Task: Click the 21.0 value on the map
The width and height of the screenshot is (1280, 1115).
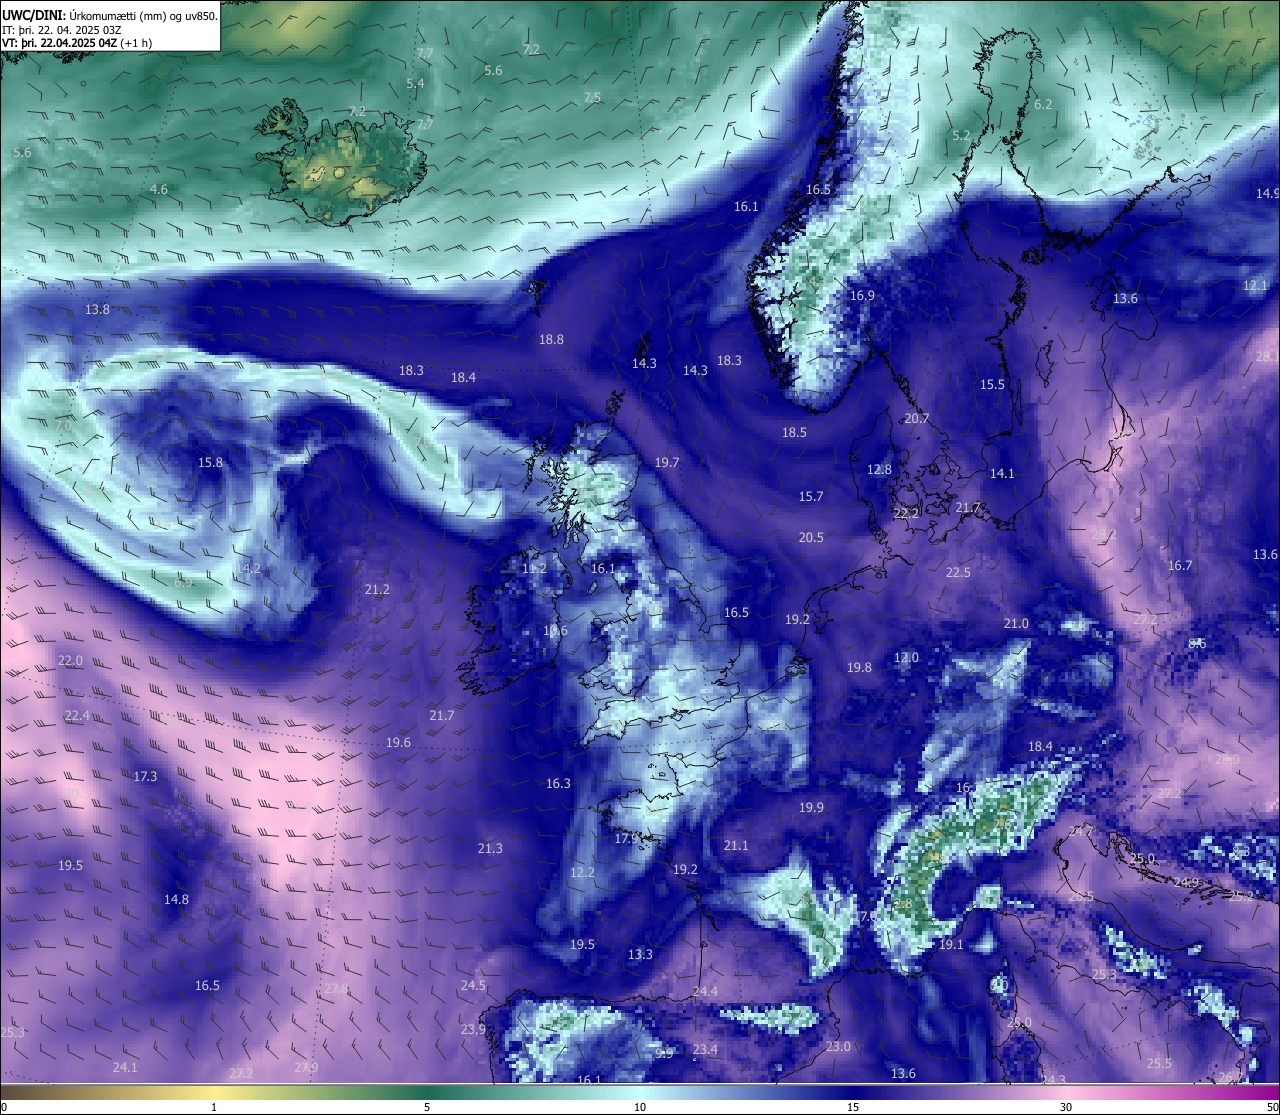Action: coord(1016,624)
